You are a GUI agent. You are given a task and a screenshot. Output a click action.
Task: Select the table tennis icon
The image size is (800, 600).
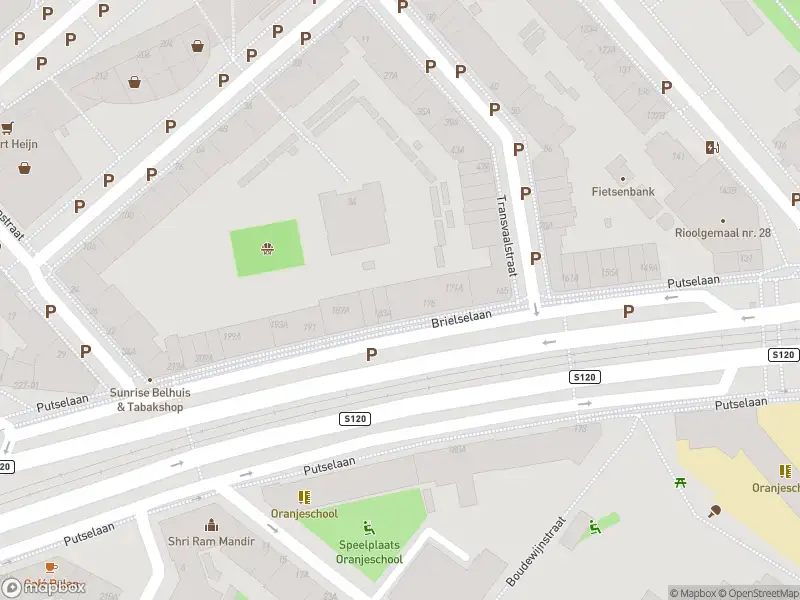click(x=714, y=511)
